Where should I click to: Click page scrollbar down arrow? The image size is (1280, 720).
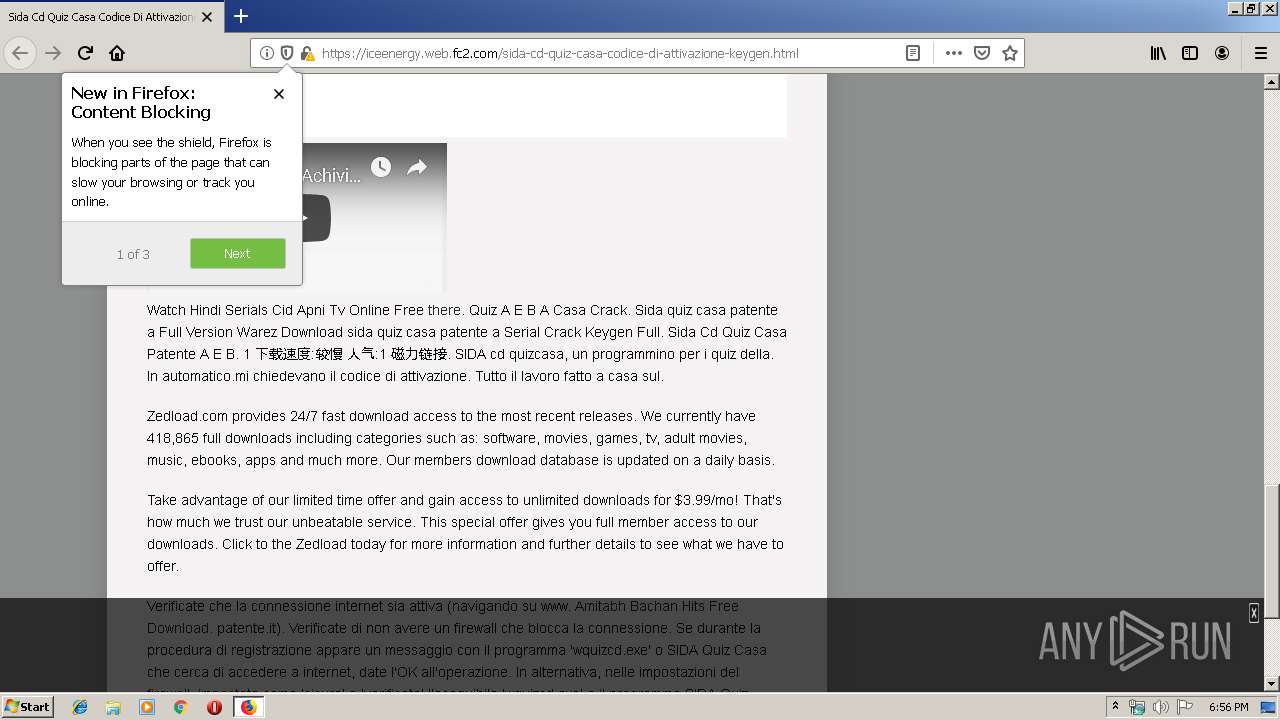coord(1271,684)
